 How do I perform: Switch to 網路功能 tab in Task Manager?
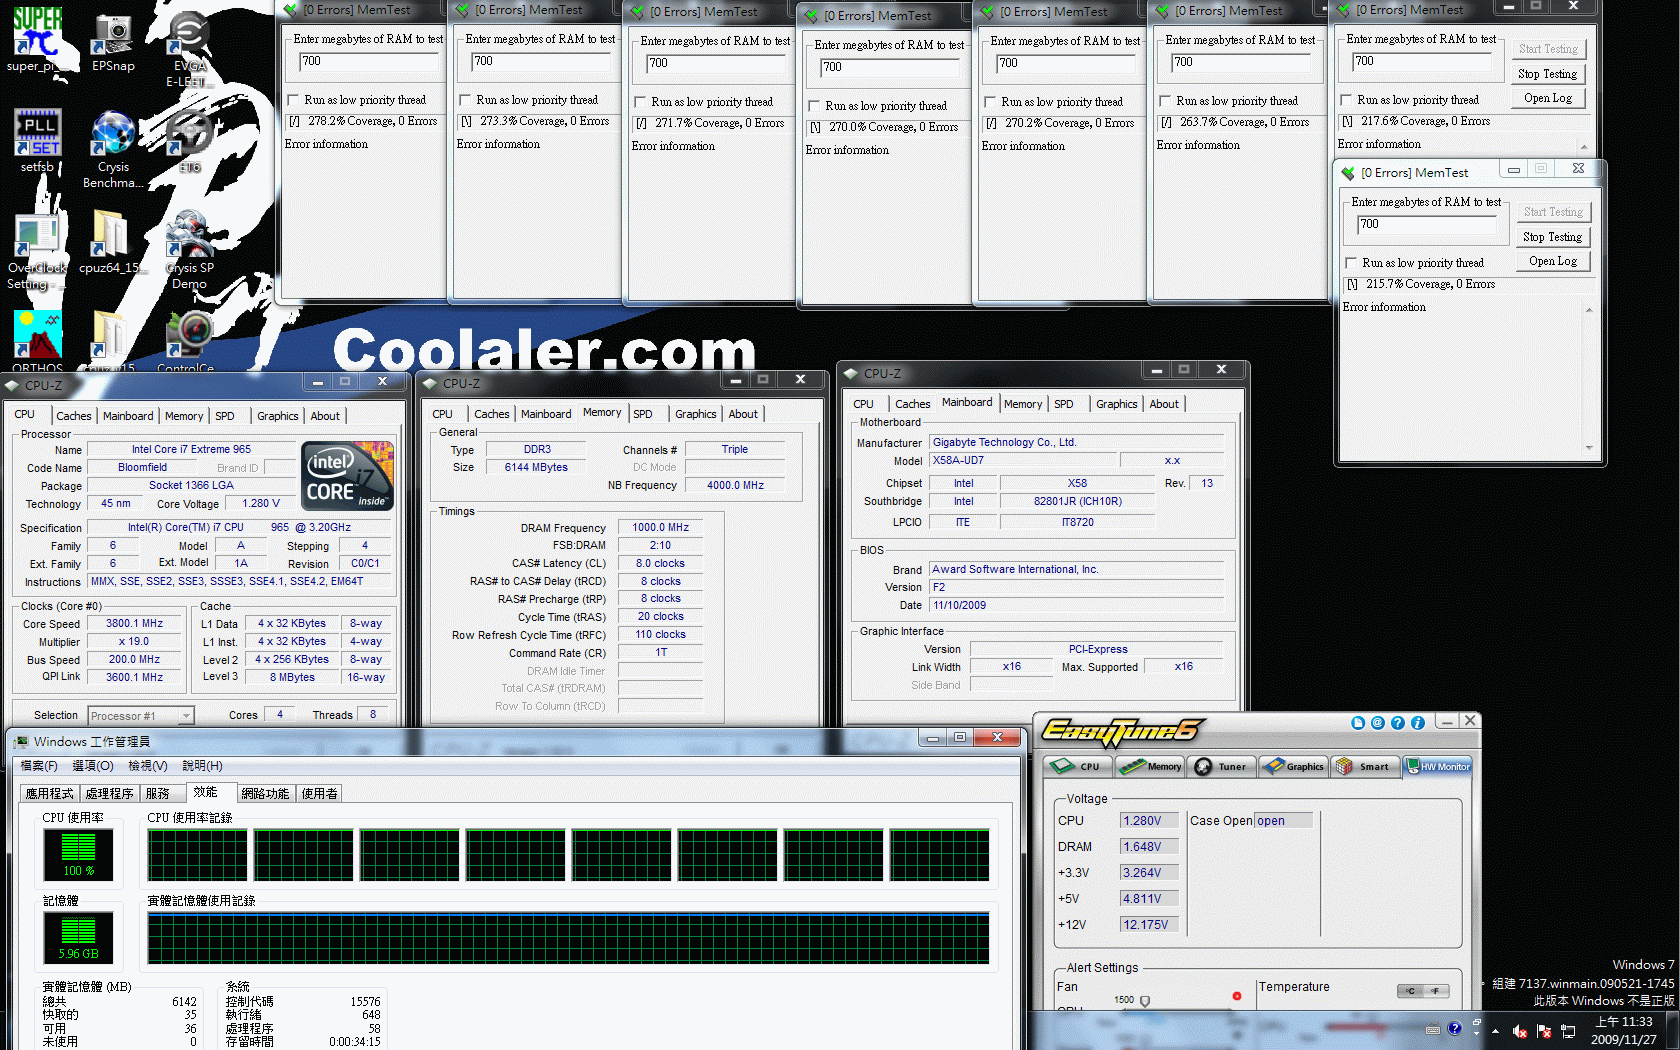coord(266,793)
